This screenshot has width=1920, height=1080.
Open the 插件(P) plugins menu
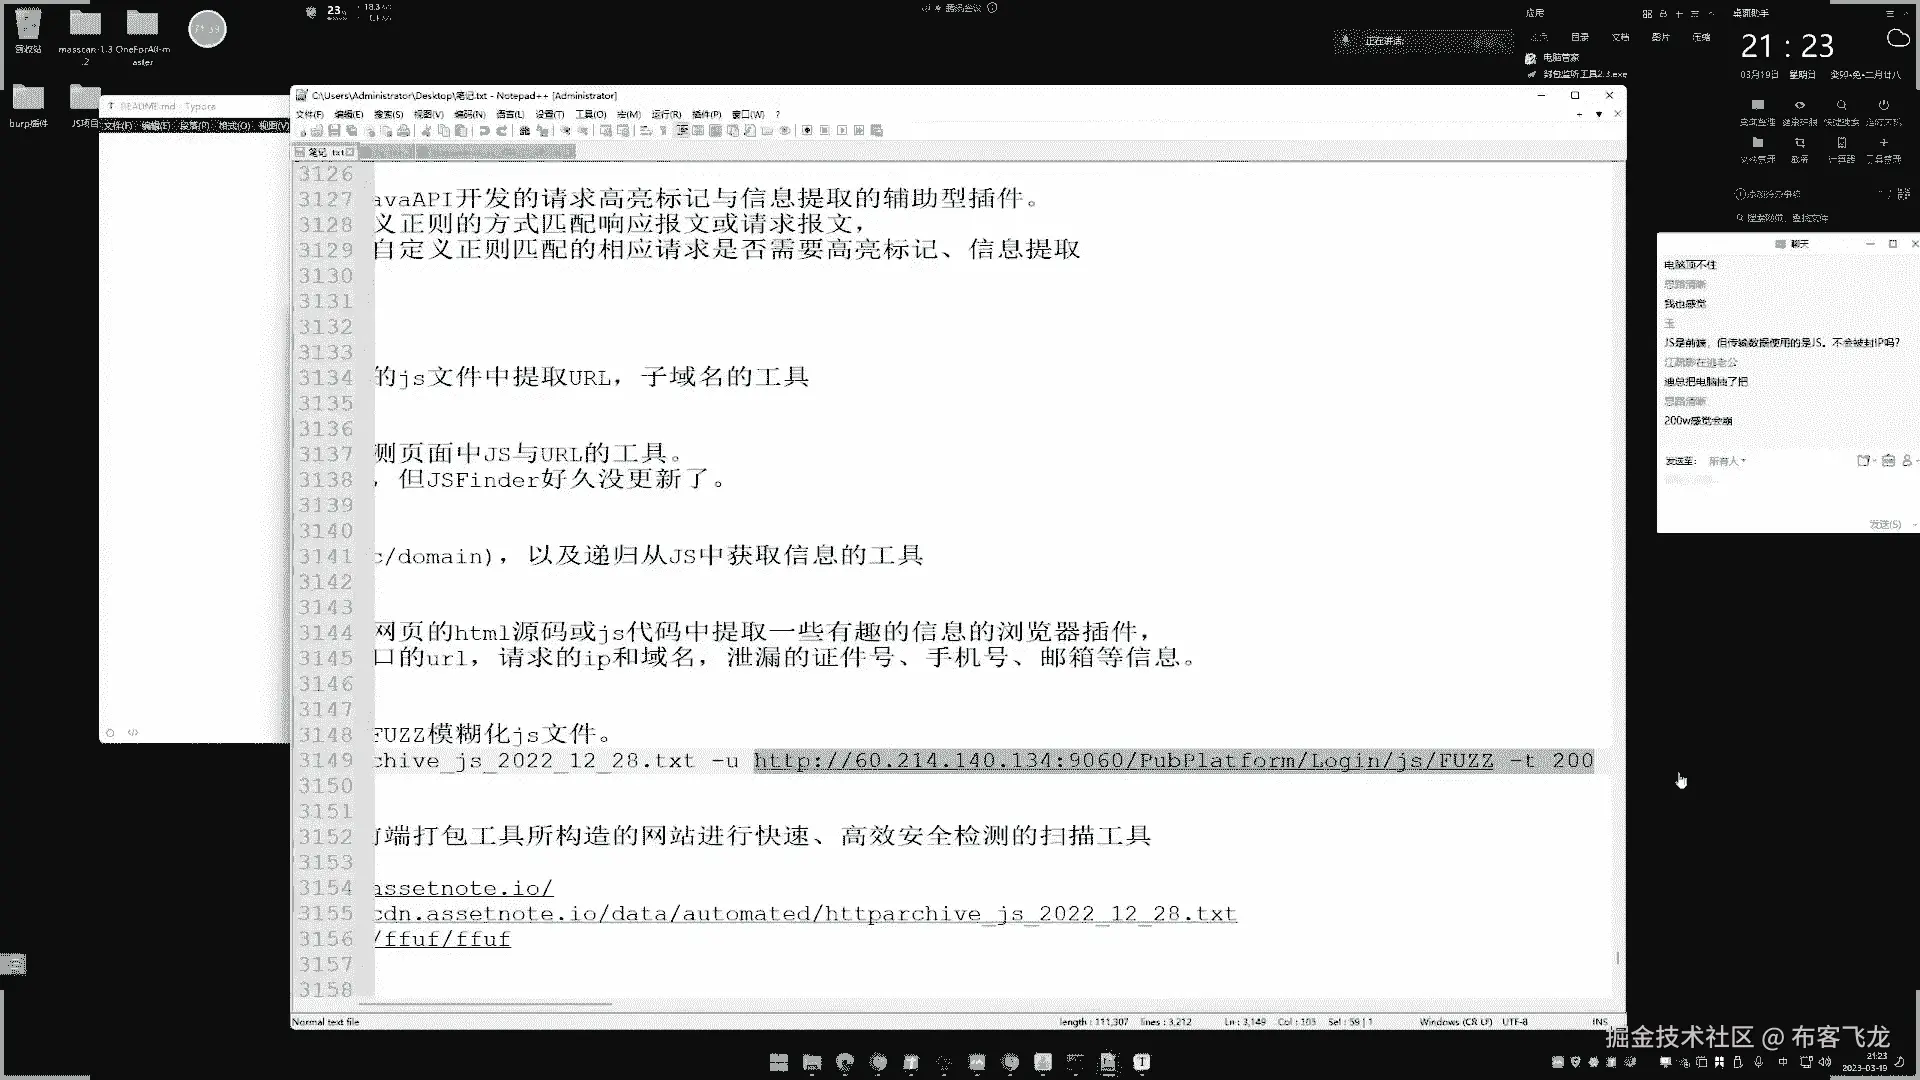[706, 114]
